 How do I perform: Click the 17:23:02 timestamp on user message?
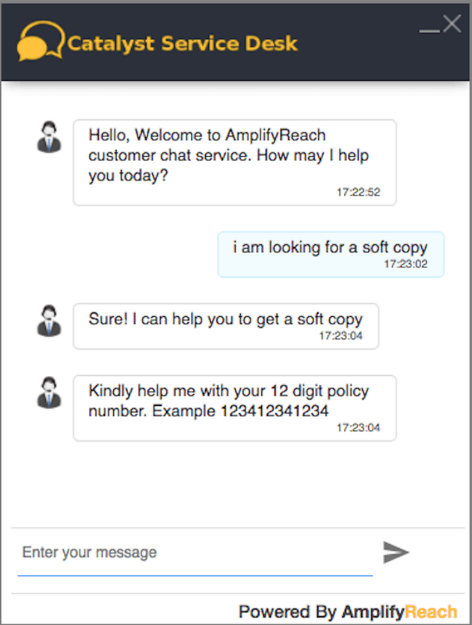(x=406, y=264)
